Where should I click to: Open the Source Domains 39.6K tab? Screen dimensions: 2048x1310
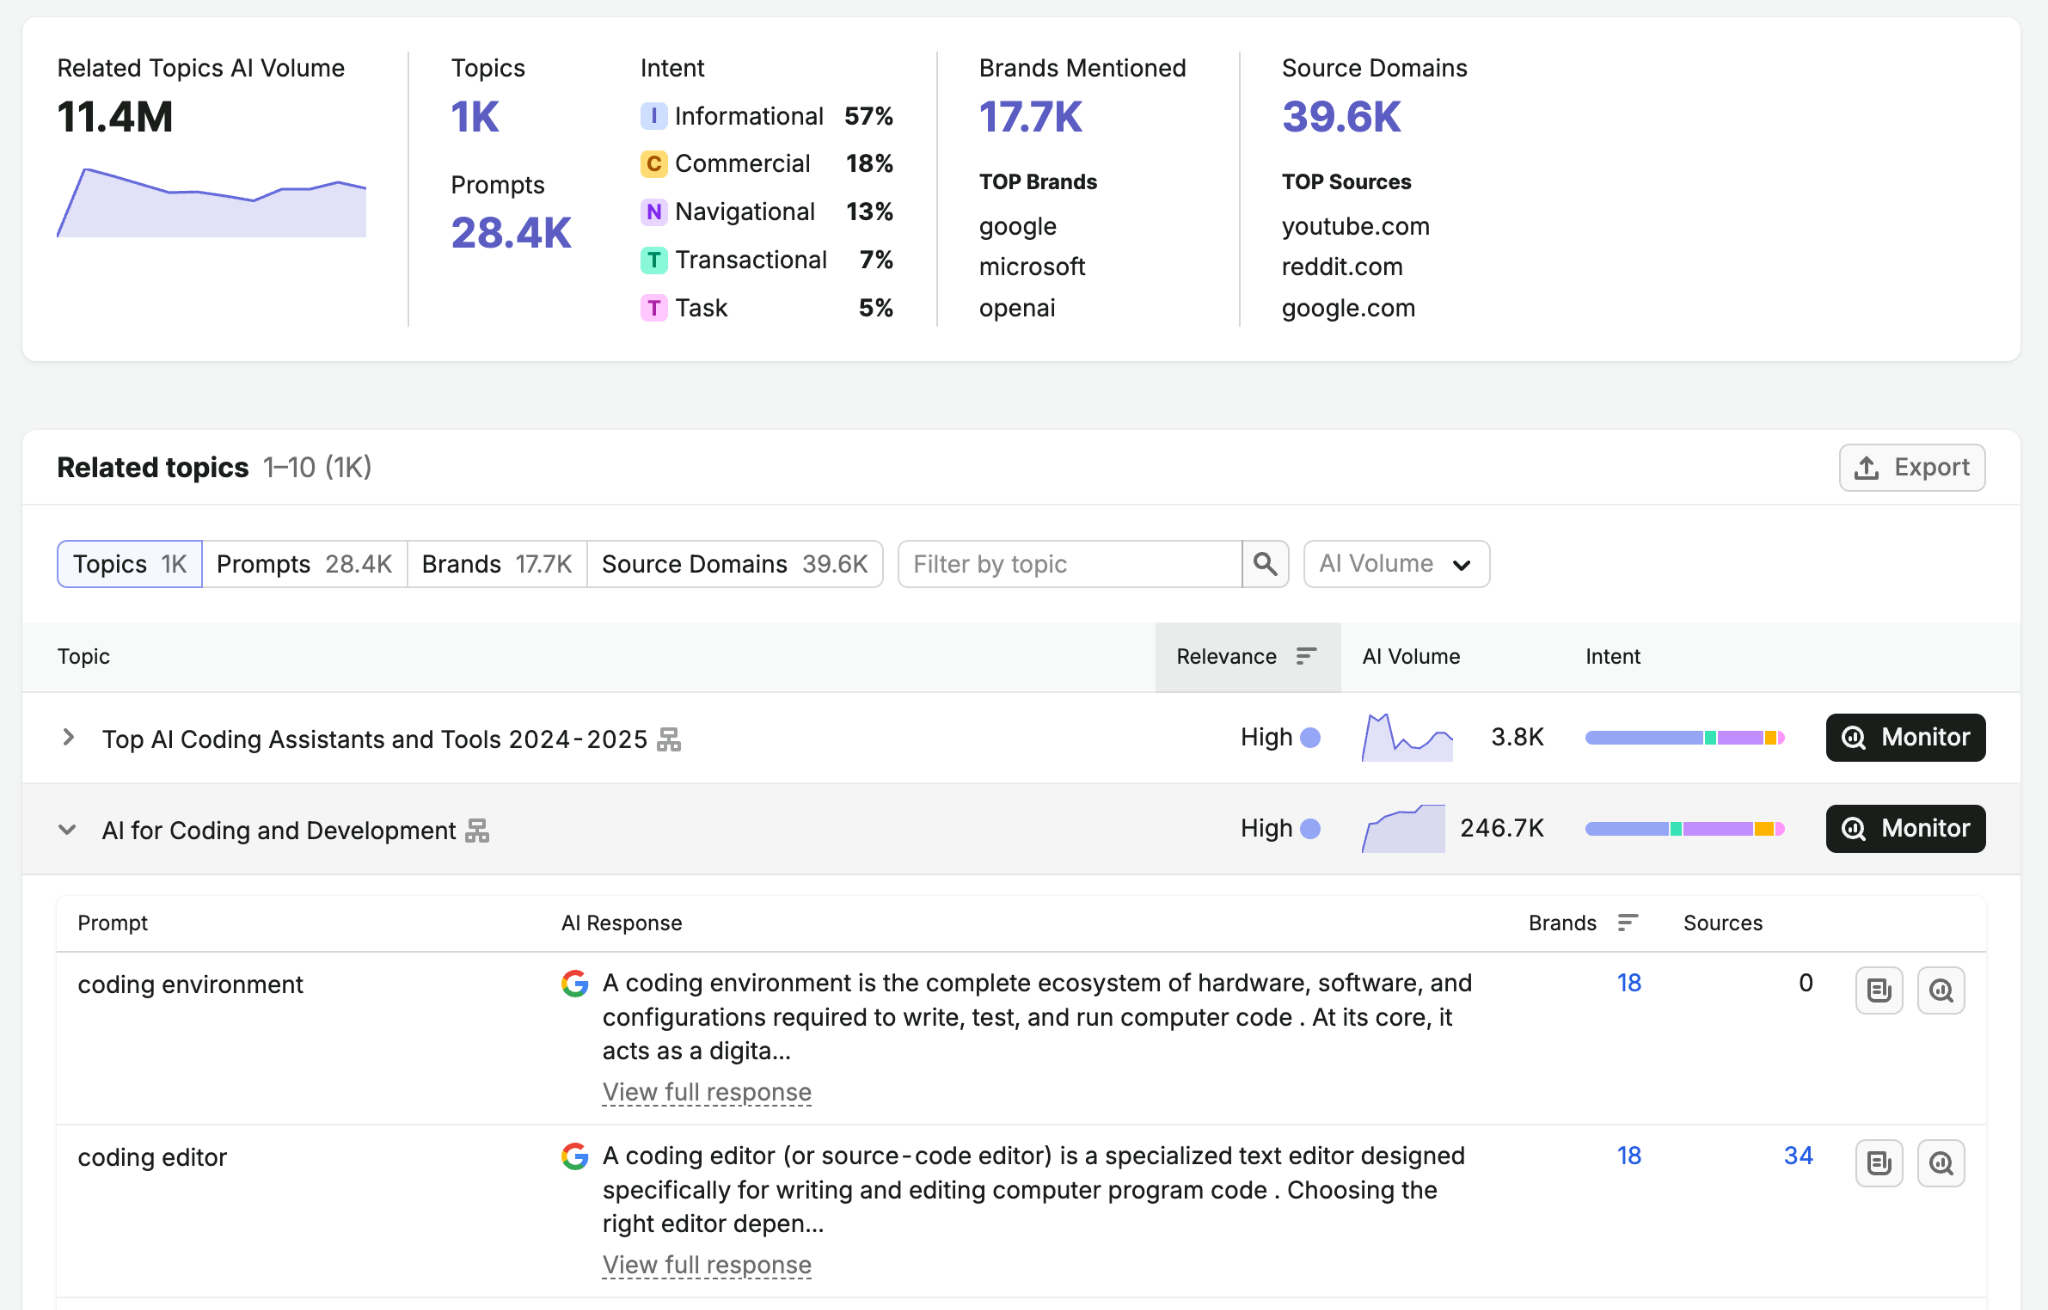click(734, 564)
